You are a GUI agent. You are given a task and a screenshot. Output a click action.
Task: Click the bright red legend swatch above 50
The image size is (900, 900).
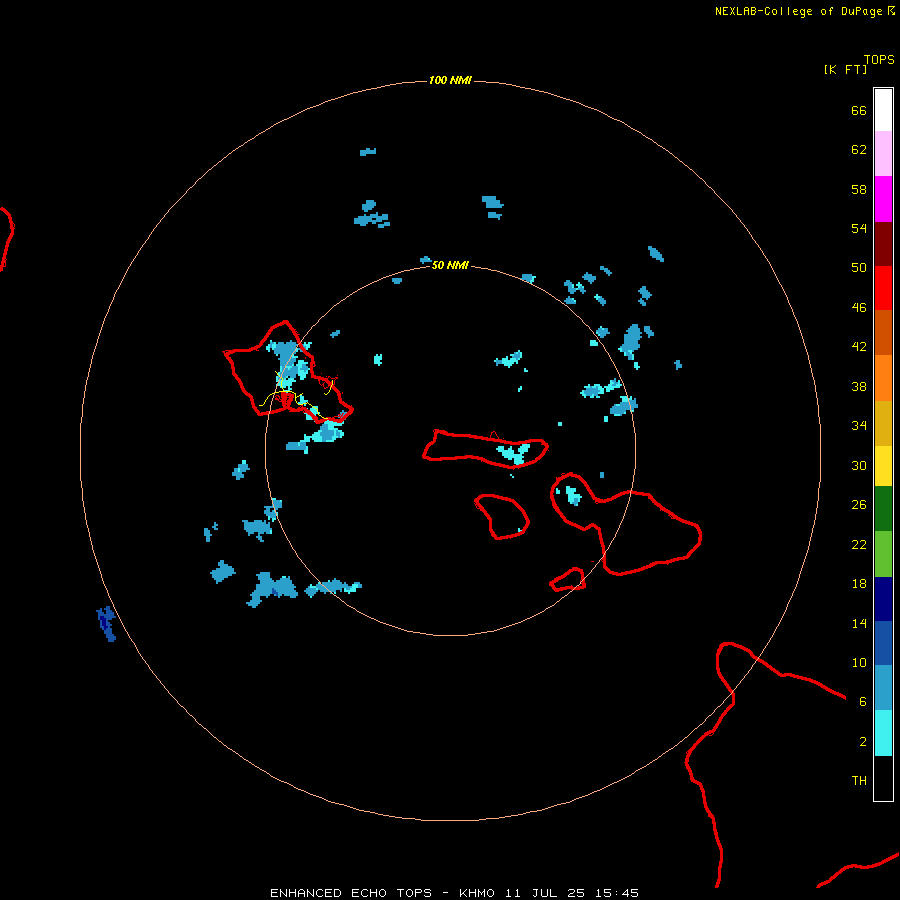click(883, 288)
